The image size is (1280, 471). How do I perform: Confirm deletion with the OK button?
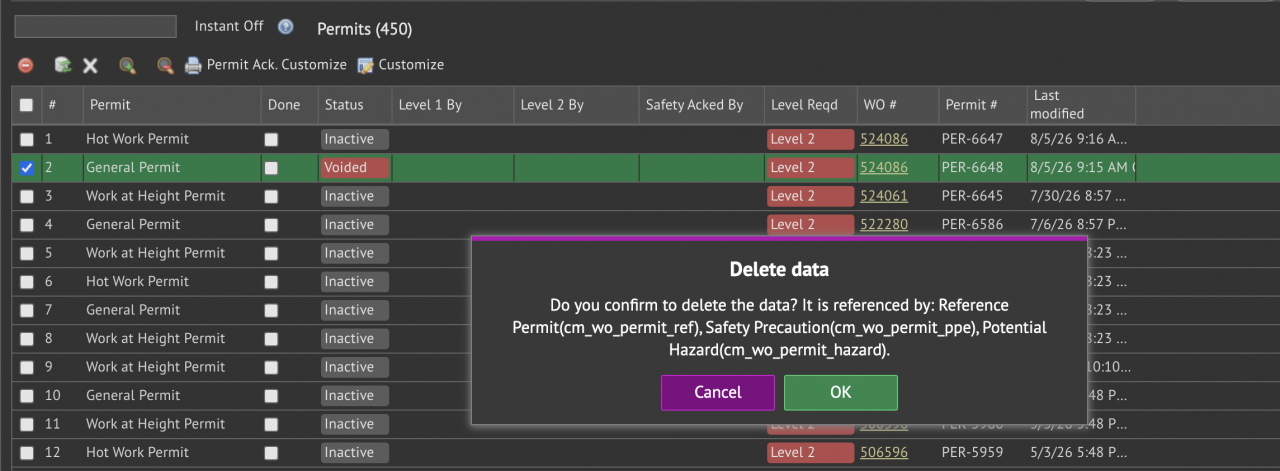(x=841, y=392)
